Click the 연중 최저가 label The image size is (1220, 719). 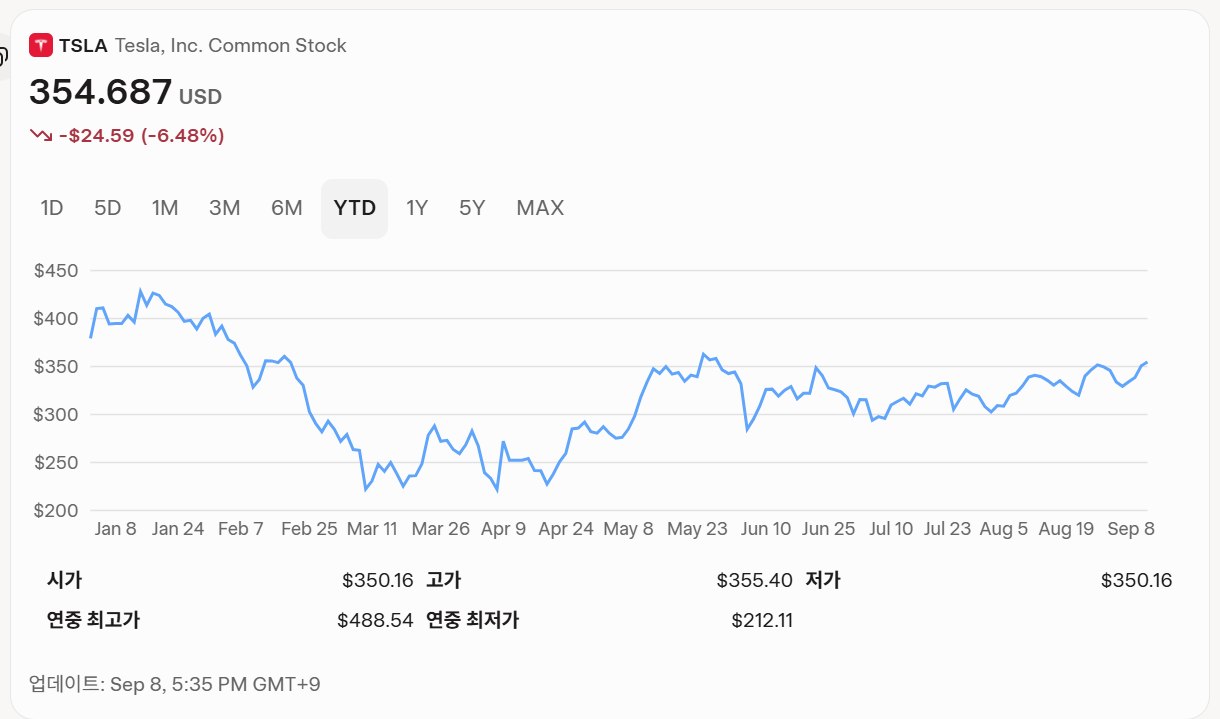click(472, 620)
